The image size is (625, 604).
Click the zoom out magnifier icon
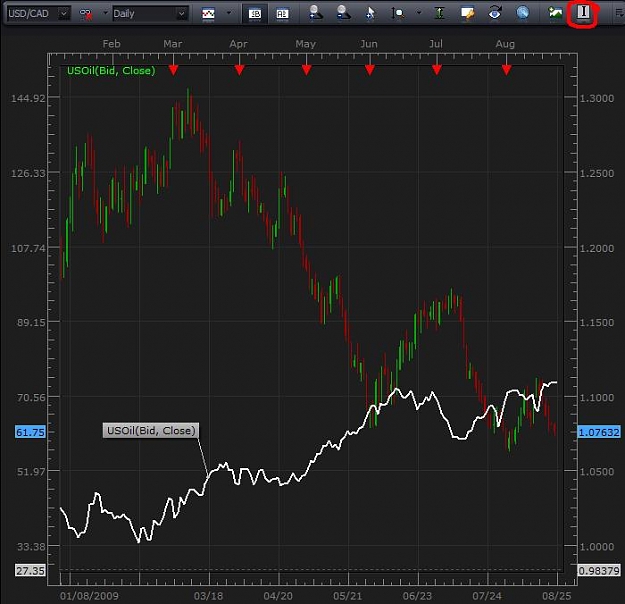[343, 13]
